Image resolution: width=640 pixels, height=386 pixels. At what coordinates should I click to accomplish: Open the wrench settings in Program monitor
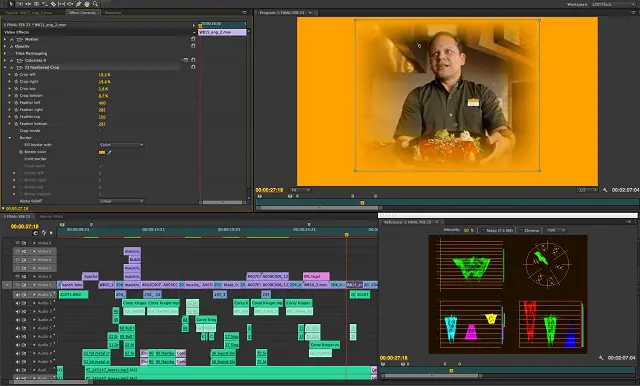pos(605,190)
